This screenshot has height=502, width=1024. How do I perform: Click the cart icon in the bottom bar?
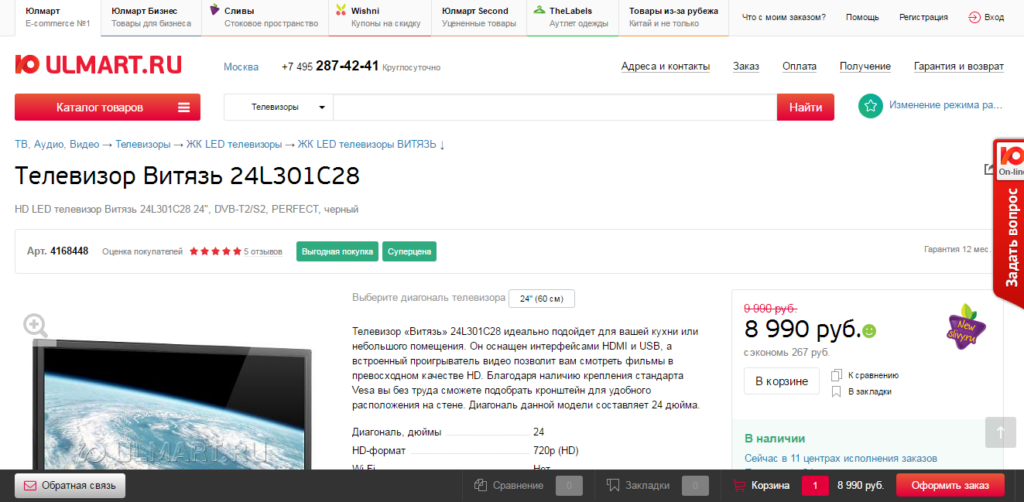pos(739,486)
